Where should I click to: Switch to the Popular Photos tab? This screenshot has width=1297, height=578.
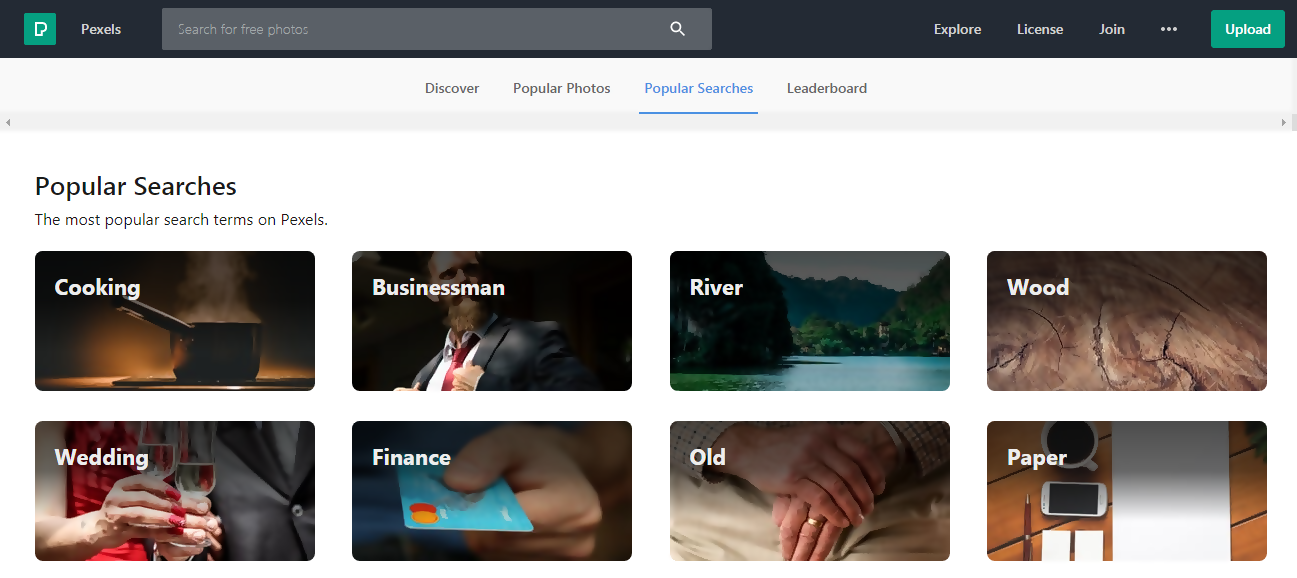point(562,88)
